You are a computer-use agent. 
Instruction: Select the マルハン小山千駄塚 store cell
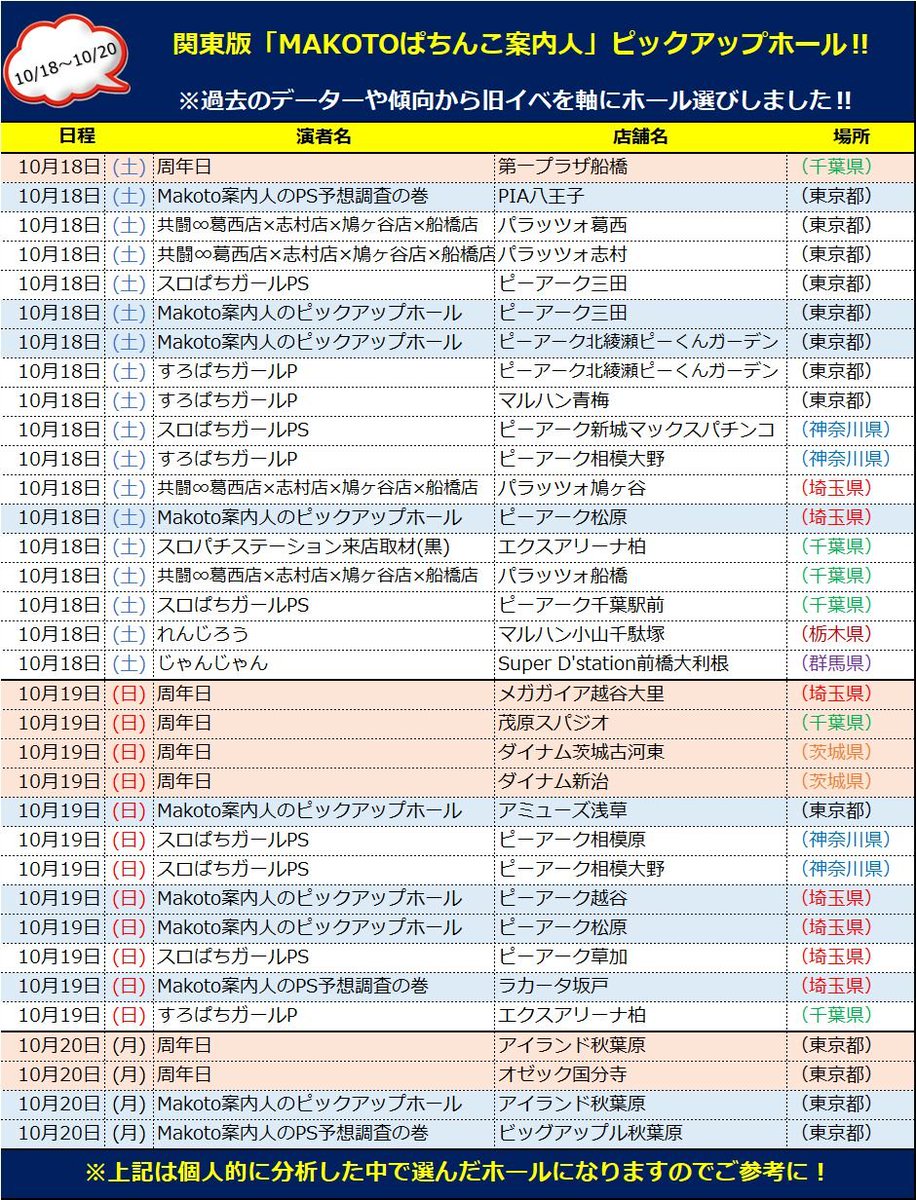tap(640, 634)
